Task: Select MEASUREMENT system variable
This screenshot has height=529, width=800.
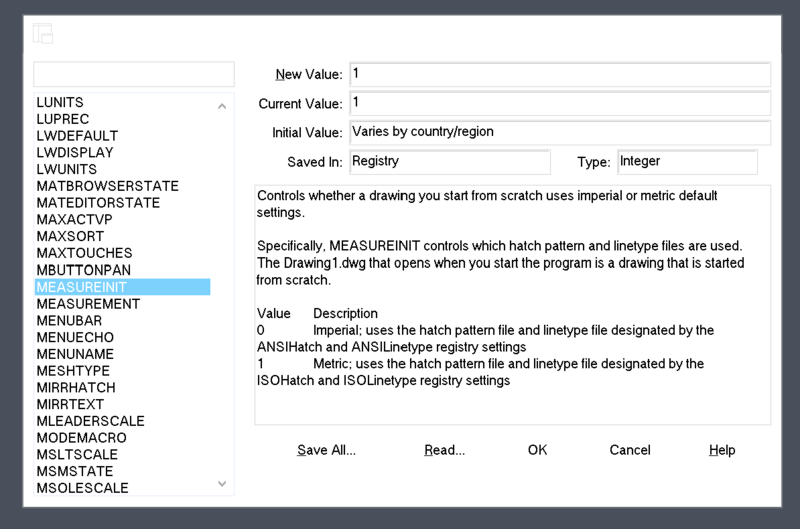Action: [x=88, y=304]
